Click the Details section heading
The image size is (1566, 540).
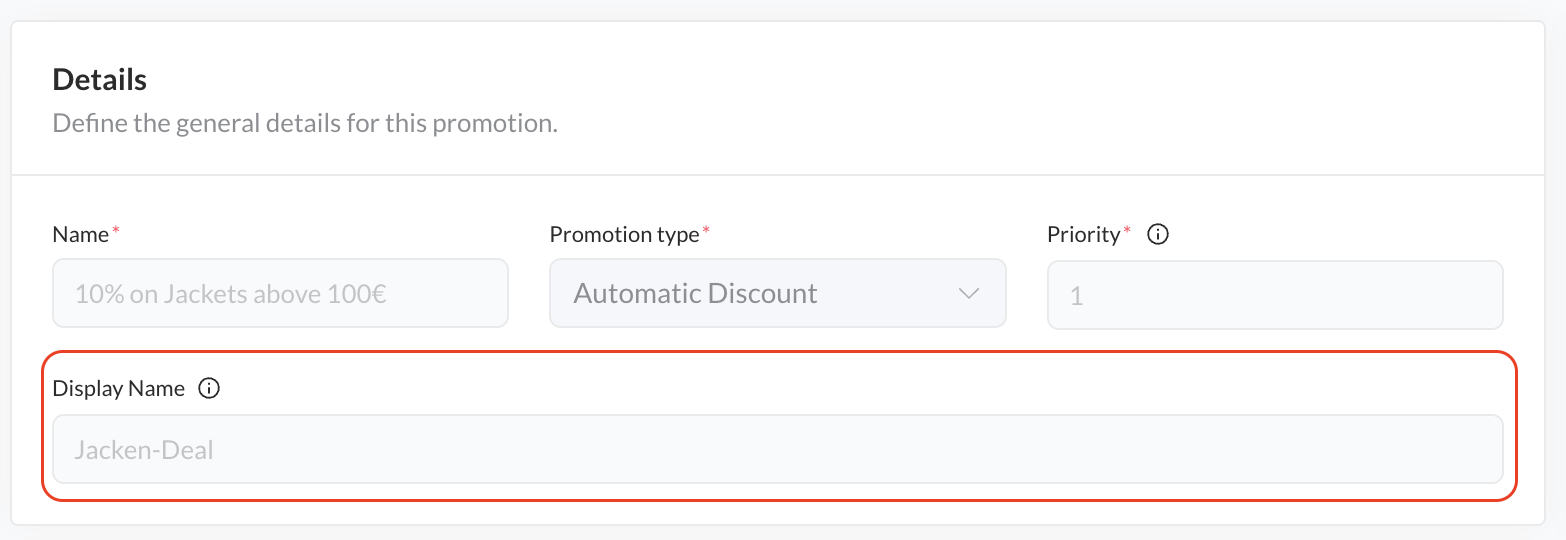click(99, 80)
